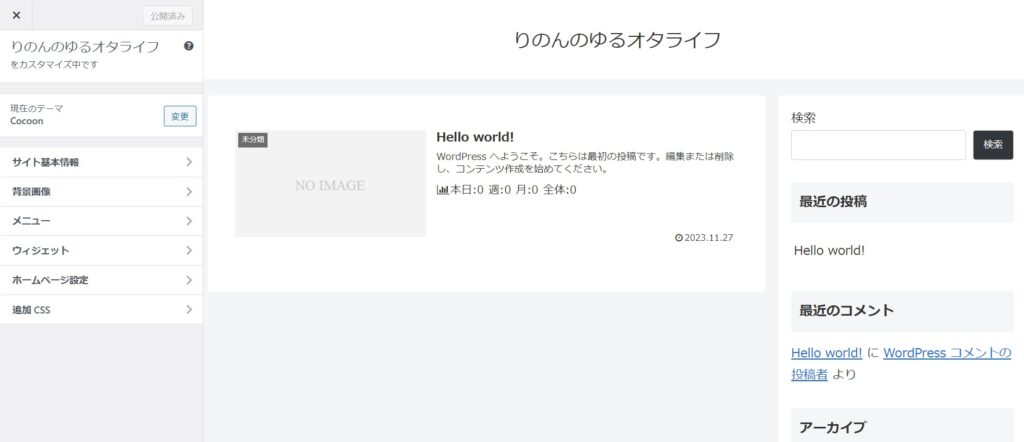1024x442 pixels.
Task: Close the customizer with X icon
Action: 16,16
